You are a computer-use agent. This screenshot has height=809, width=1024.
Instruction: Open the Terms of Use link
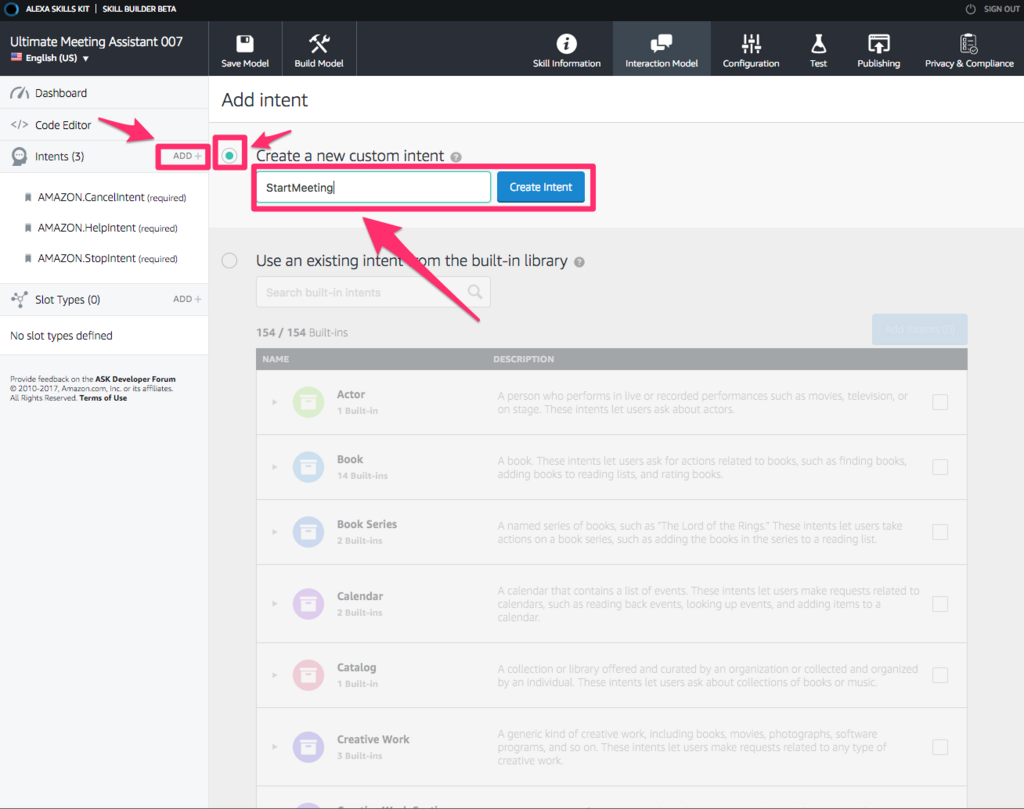pyautogui.click(x=103, y=398)
